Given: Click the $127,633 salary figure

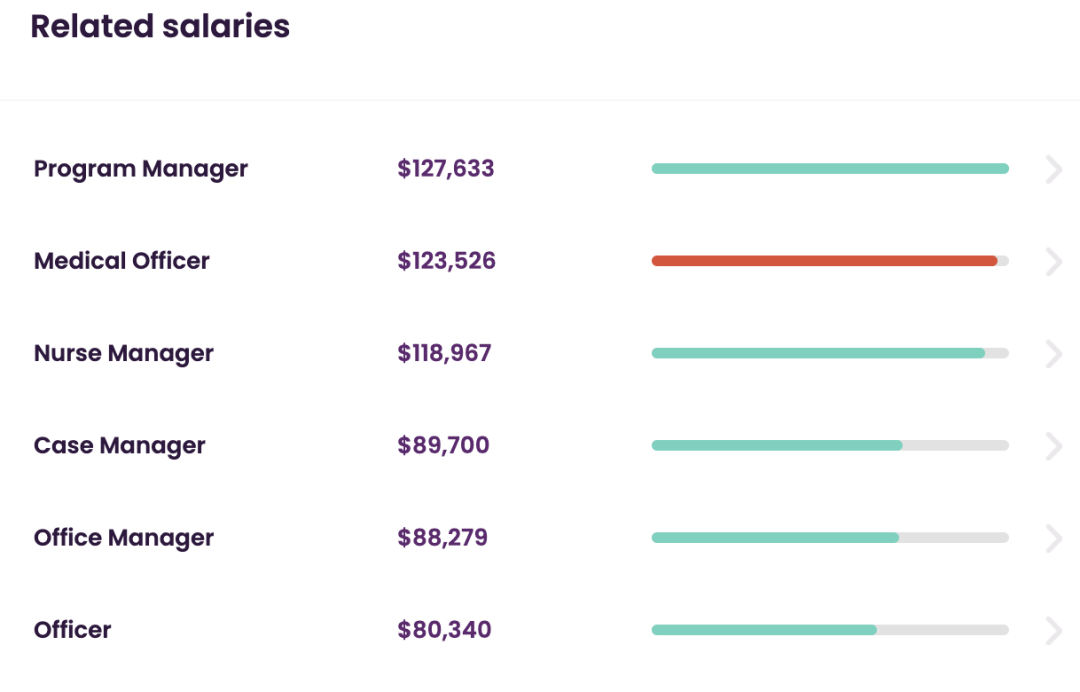Looking at the screenshot, I should (x=446, y=169).
